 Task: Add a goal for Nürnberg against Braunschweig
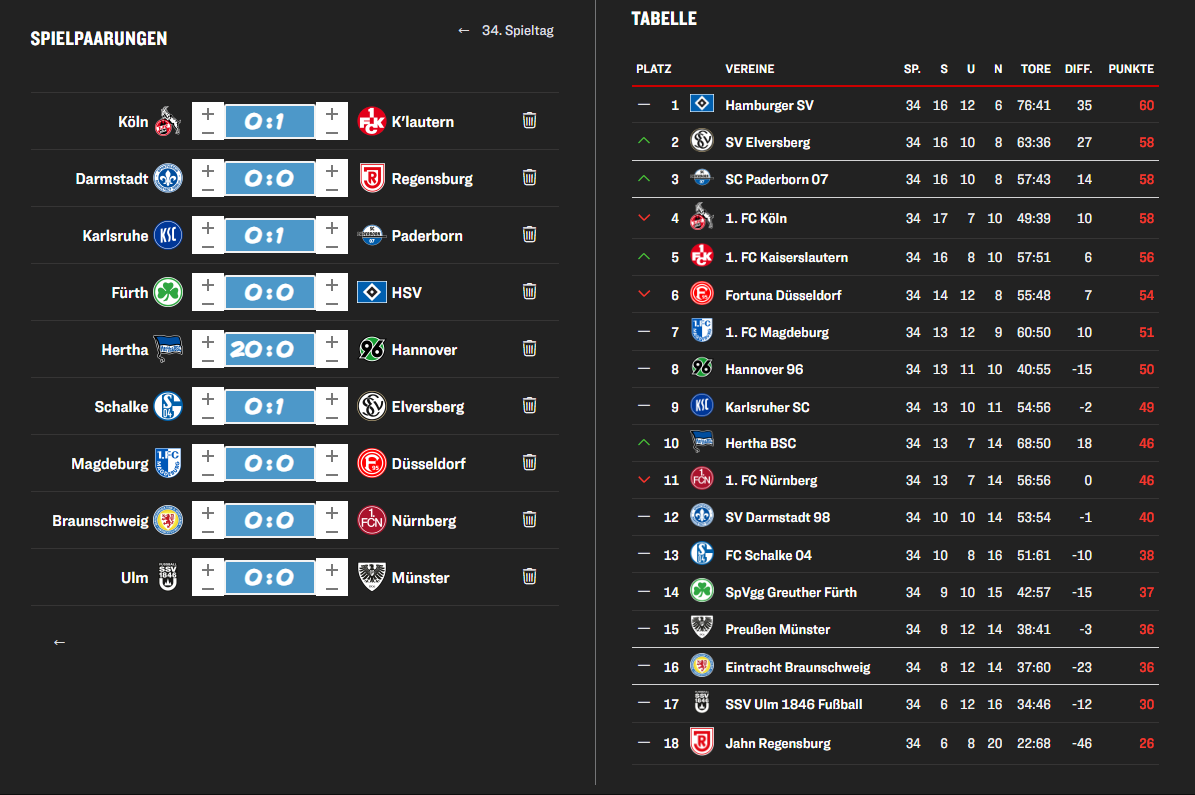click(x=332, y=511)
